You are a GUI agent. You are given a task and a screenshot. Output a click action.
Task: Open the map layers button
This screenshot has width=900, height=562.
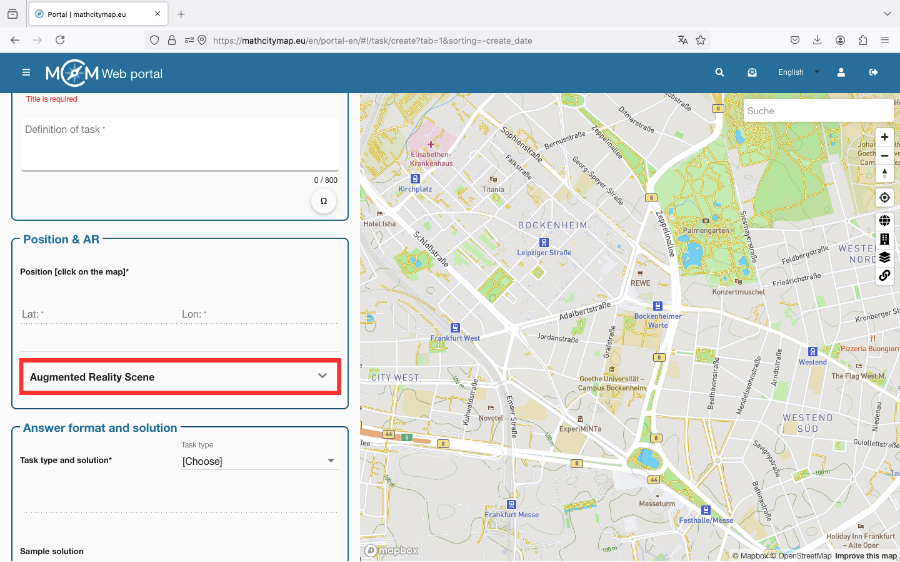884,257
